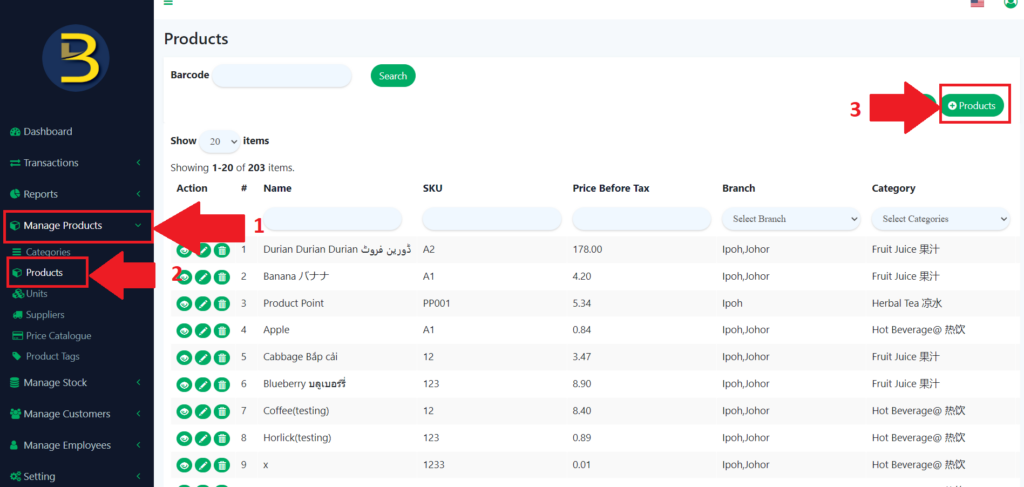Open the Select Branch filter dropdown
This screenshot has width=1024, height=487.
pyautogui.click(x=791, y=219)
